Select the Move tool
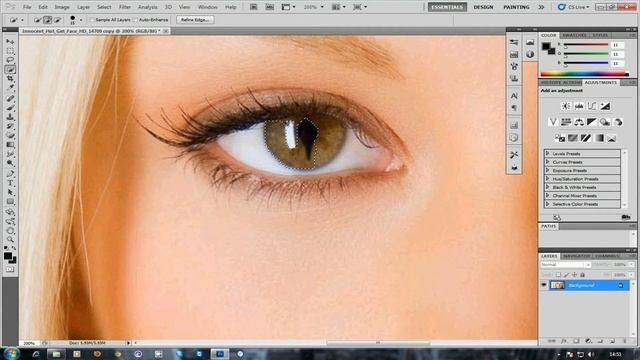640x360 pixels. [x=10, y=42]
